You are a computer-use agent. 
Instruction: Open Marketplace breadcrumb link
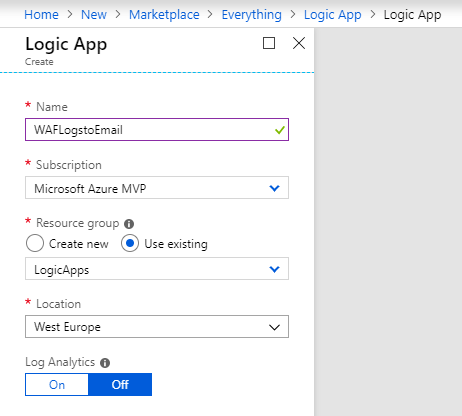(164, 15)
